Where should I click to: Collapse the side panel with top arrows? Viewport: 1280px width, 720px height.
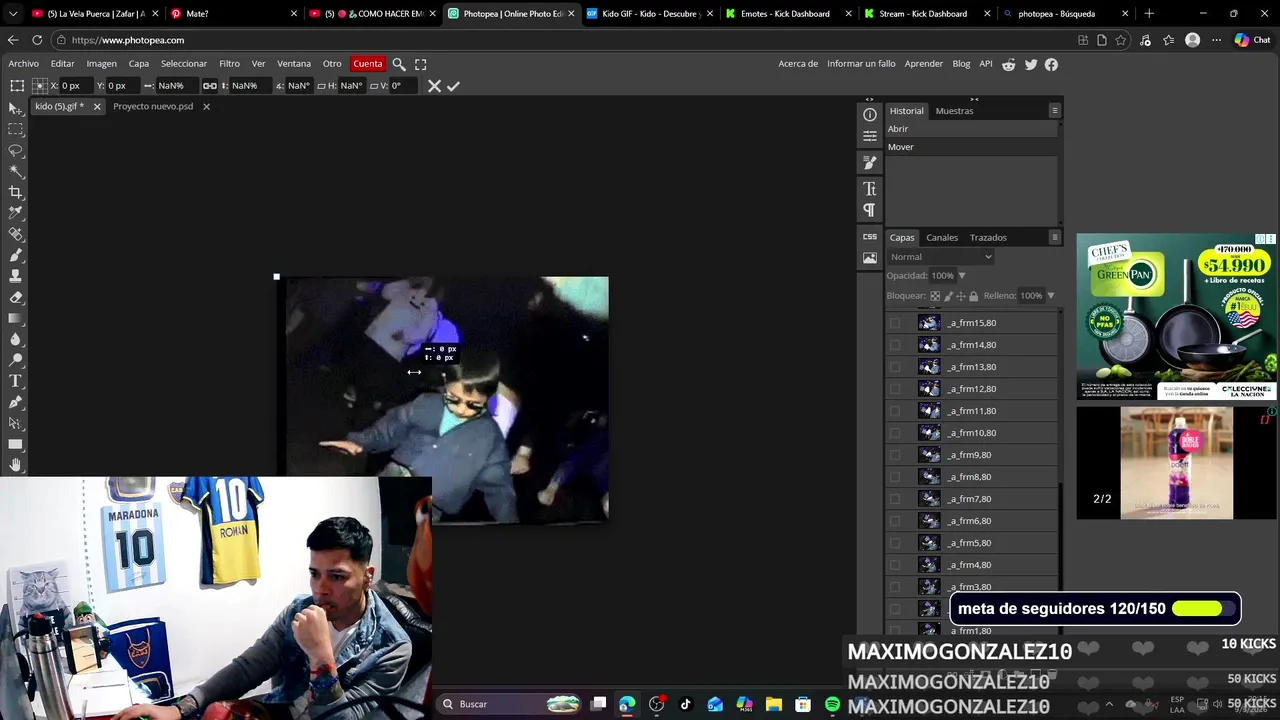click(x=974, y=99)
